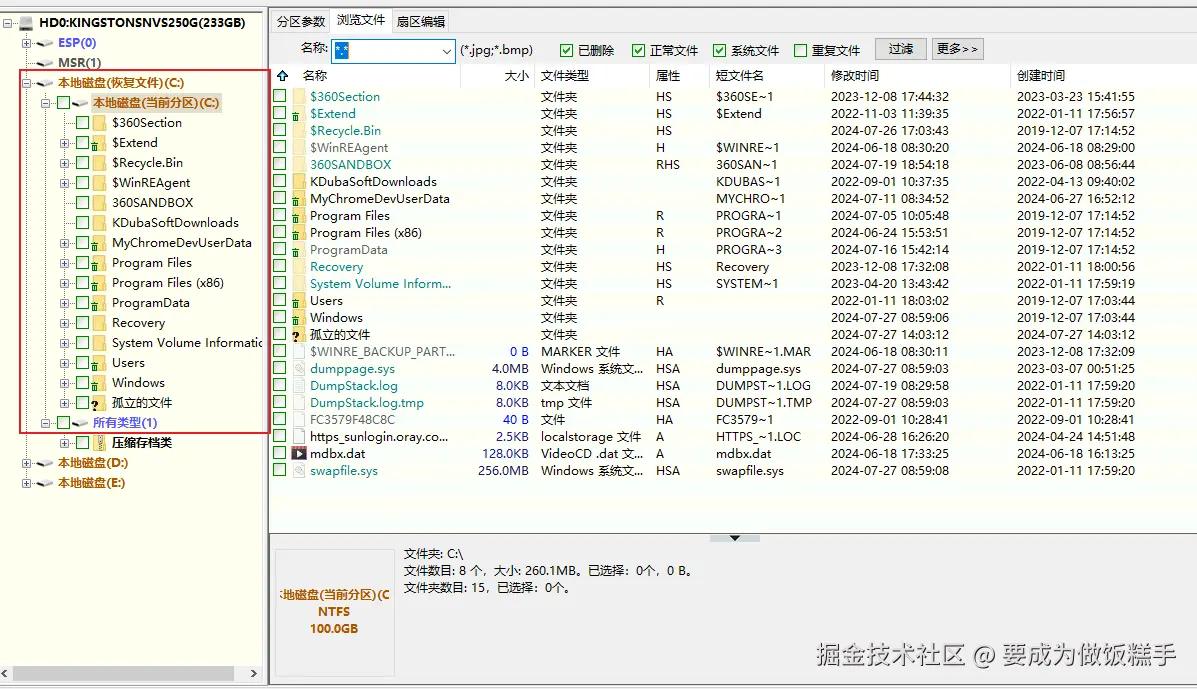Check the checkbox beside dumppage.sys
This screenshot has height=689, width=1197.
(x=279, y=368)
